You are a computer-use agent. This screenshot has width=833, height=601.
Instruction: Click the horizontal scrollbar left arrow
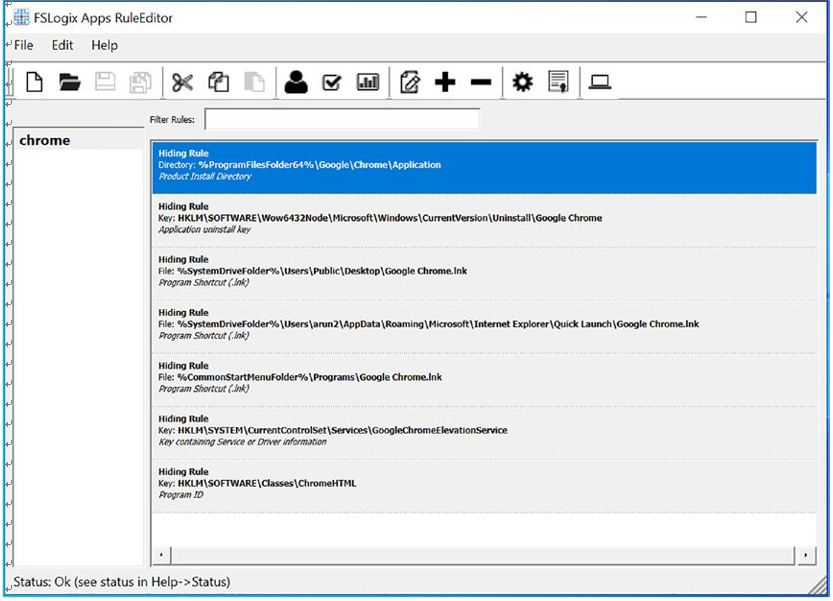point(162,555)
